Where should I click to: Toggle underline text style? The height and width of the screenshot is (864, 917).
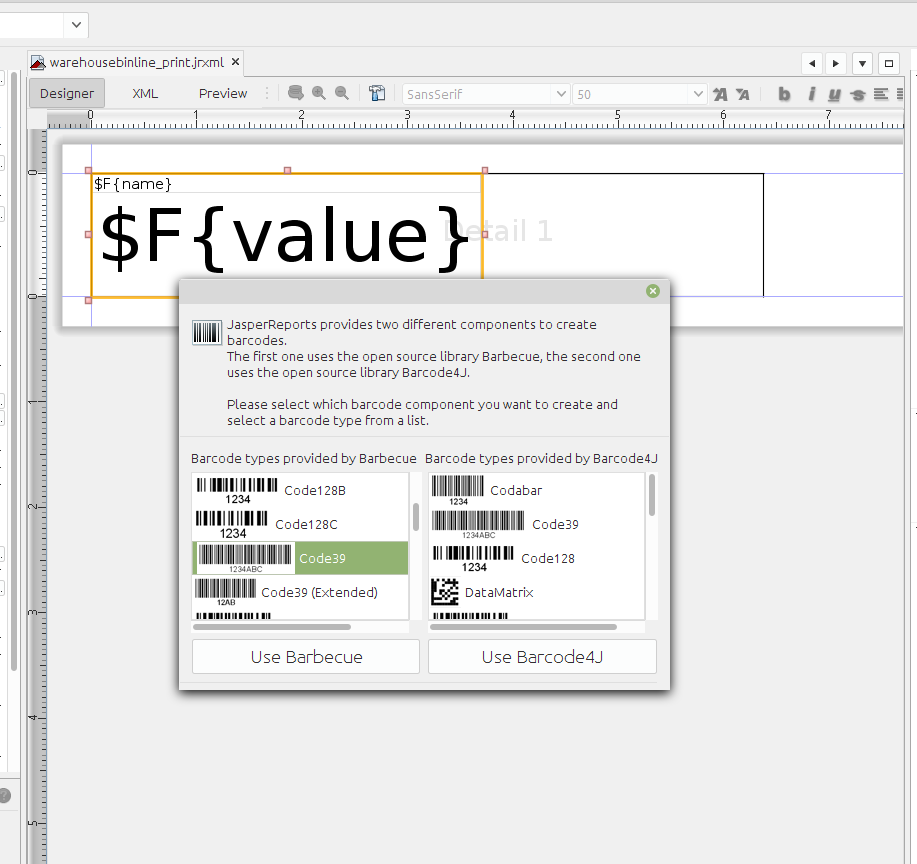834,94
